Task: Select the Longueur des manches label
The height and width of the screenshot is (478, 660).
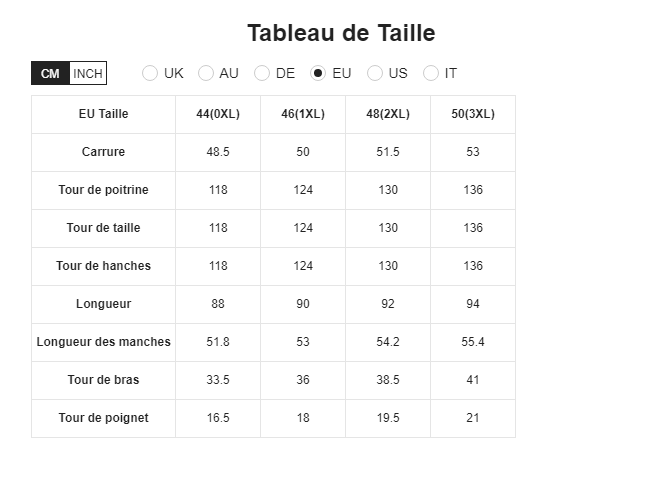Action: coord(104,342)
